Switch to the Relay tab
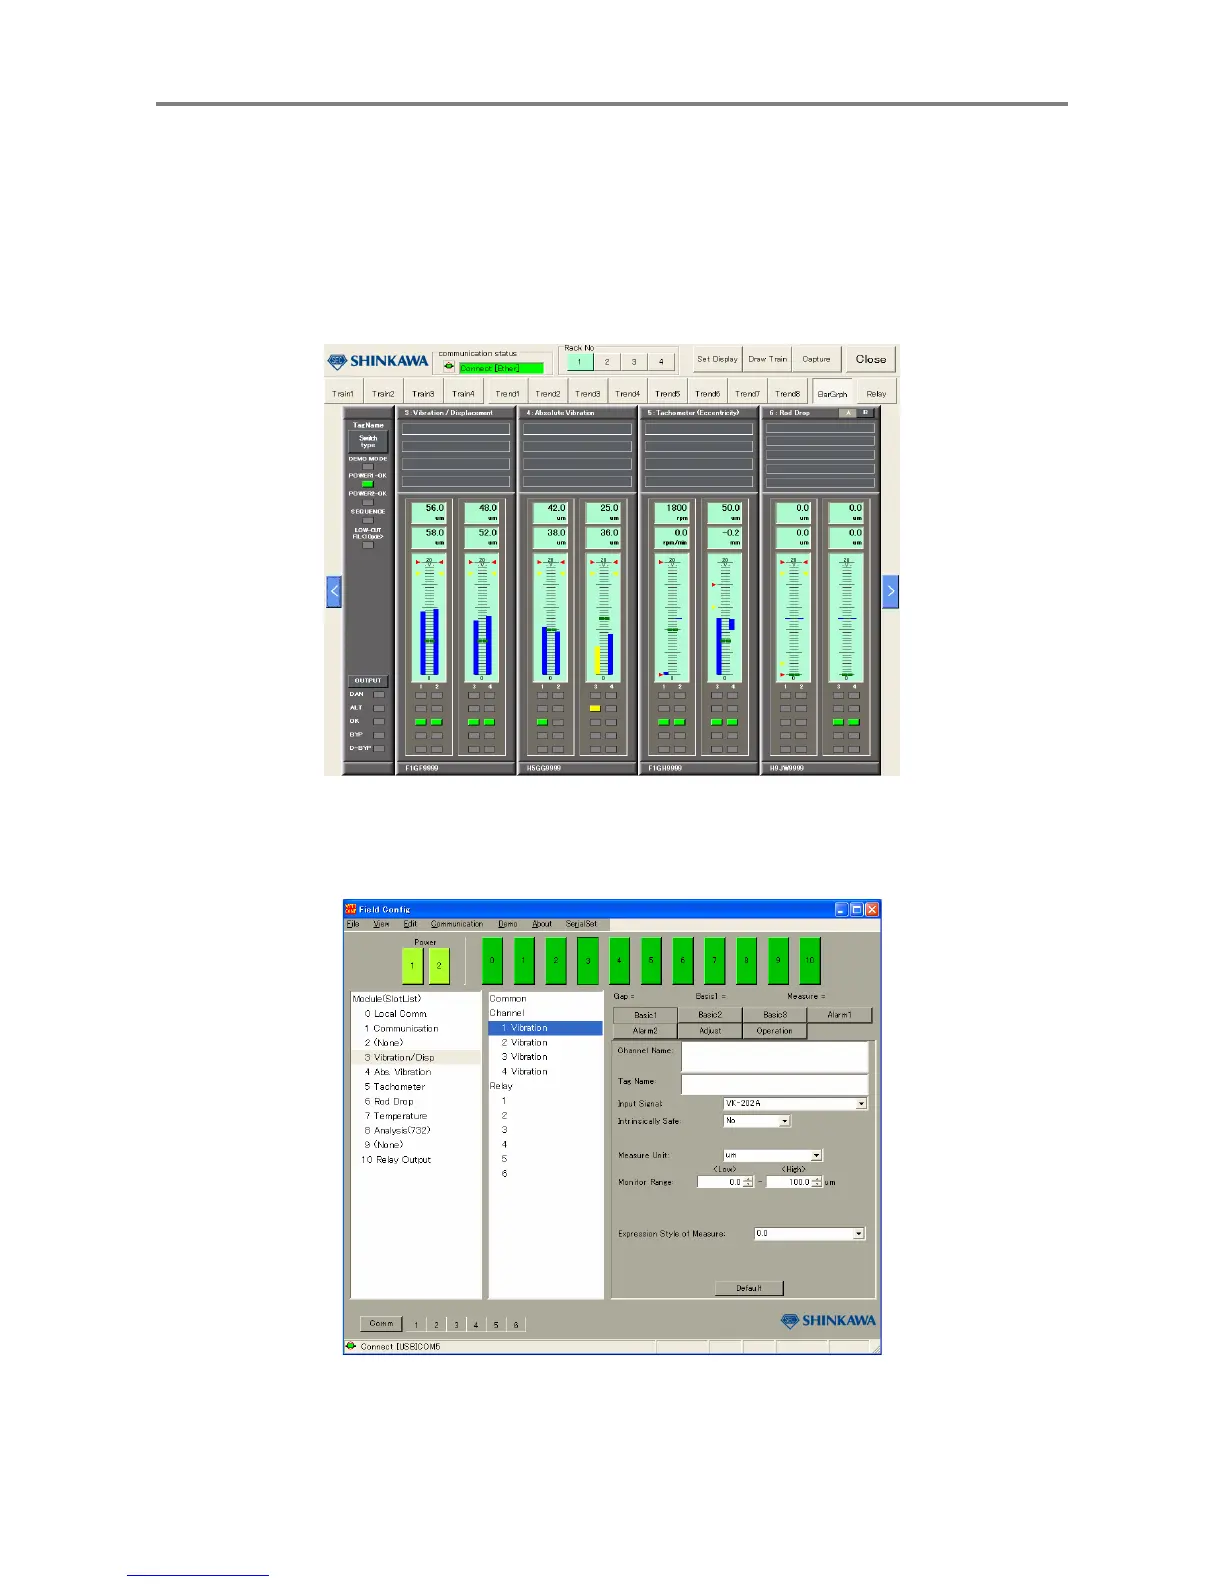1224x1584 pixels. tap(876, 393)
